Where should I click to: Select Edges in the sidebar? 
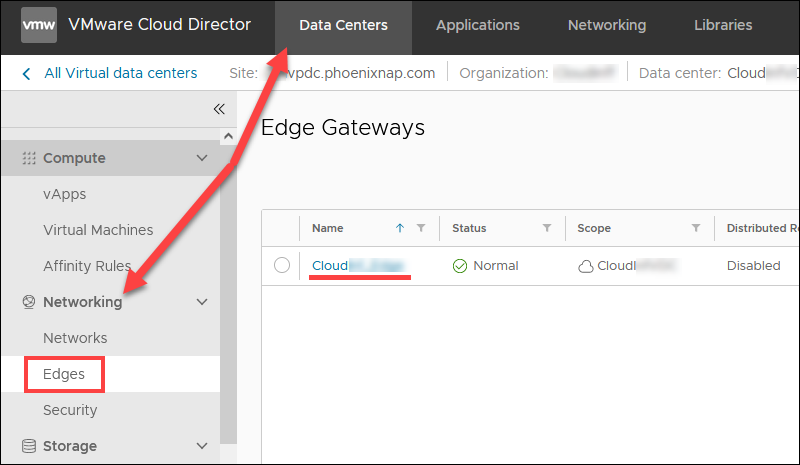(64, 374)
